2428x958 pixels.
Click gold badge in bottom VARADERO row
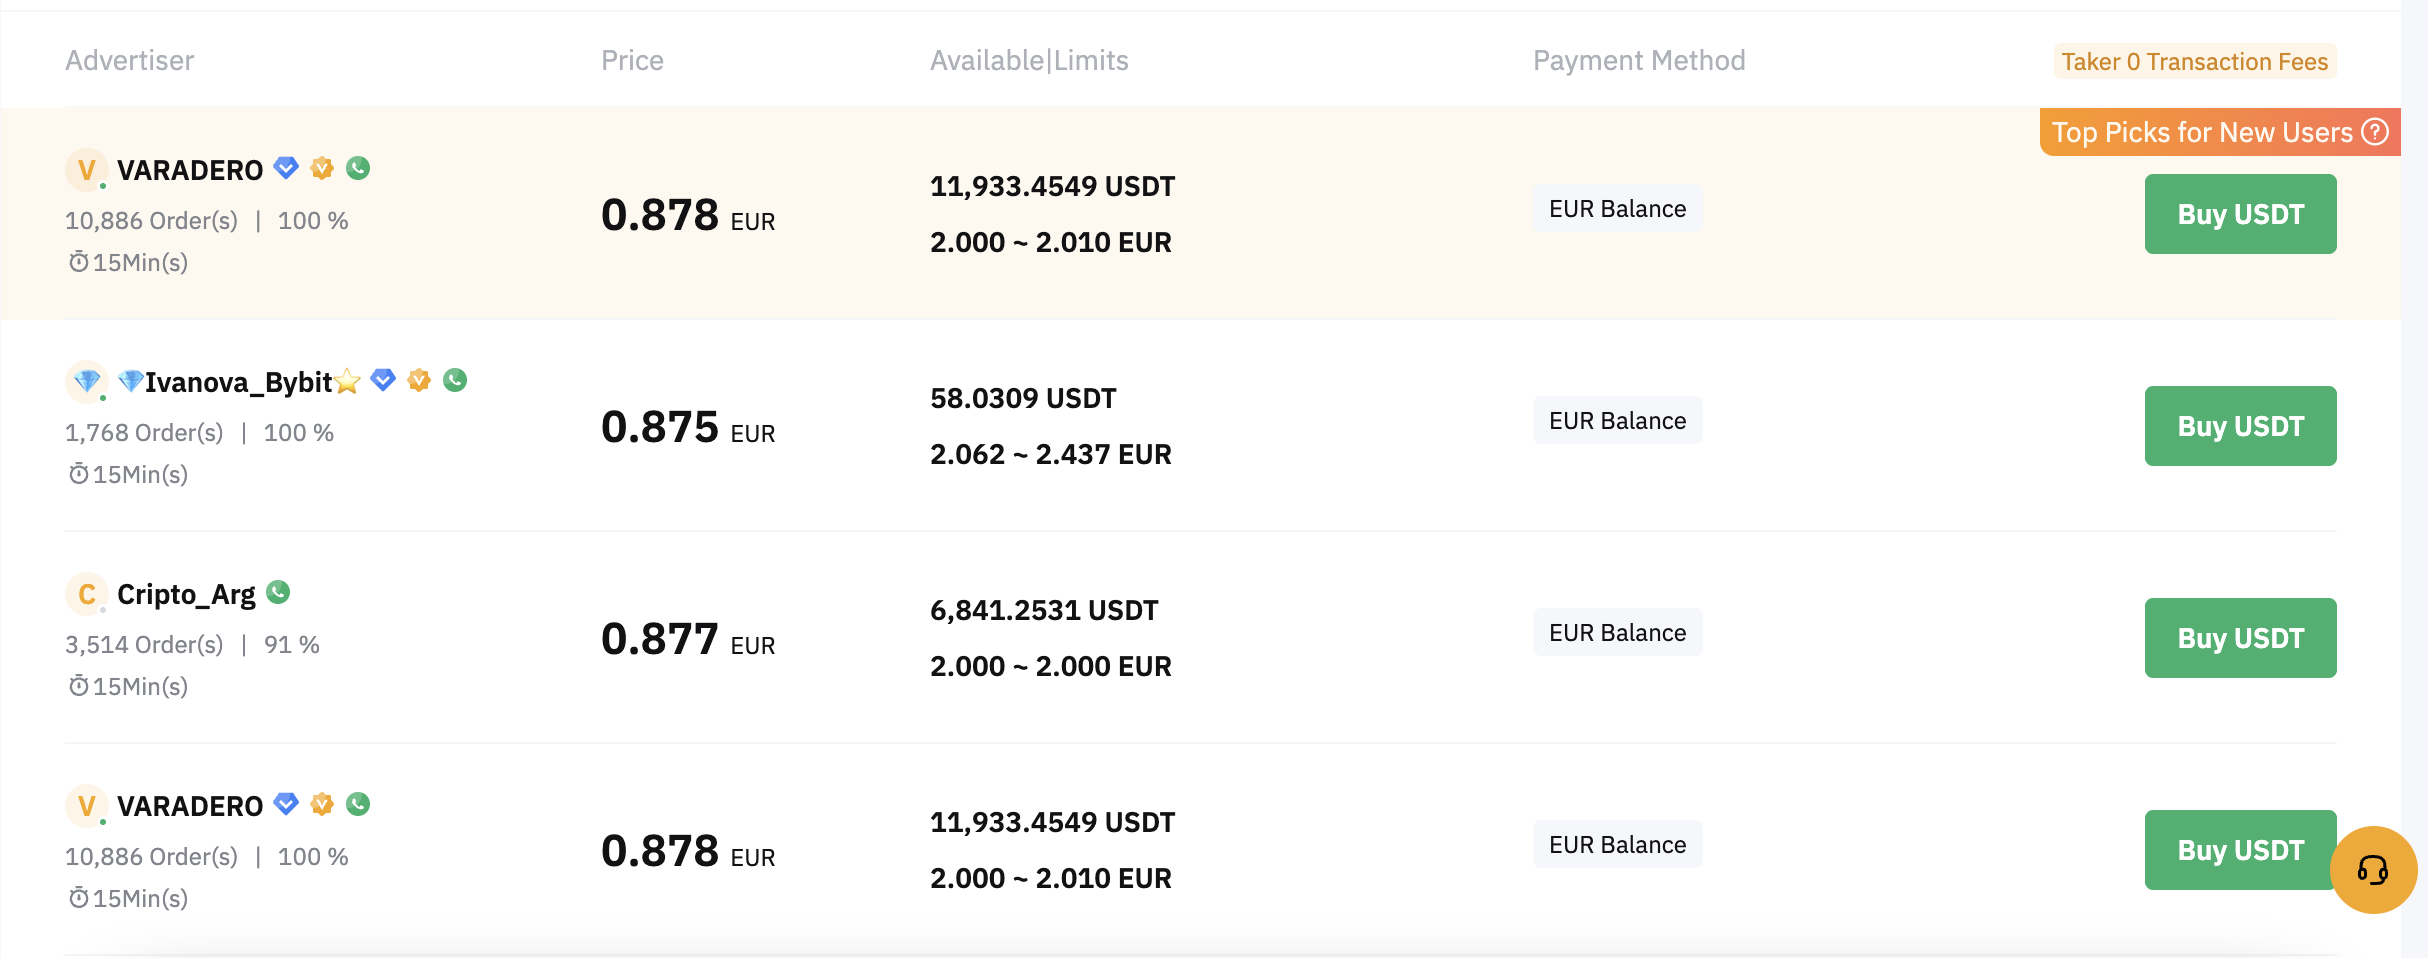(x=322, y=804)
